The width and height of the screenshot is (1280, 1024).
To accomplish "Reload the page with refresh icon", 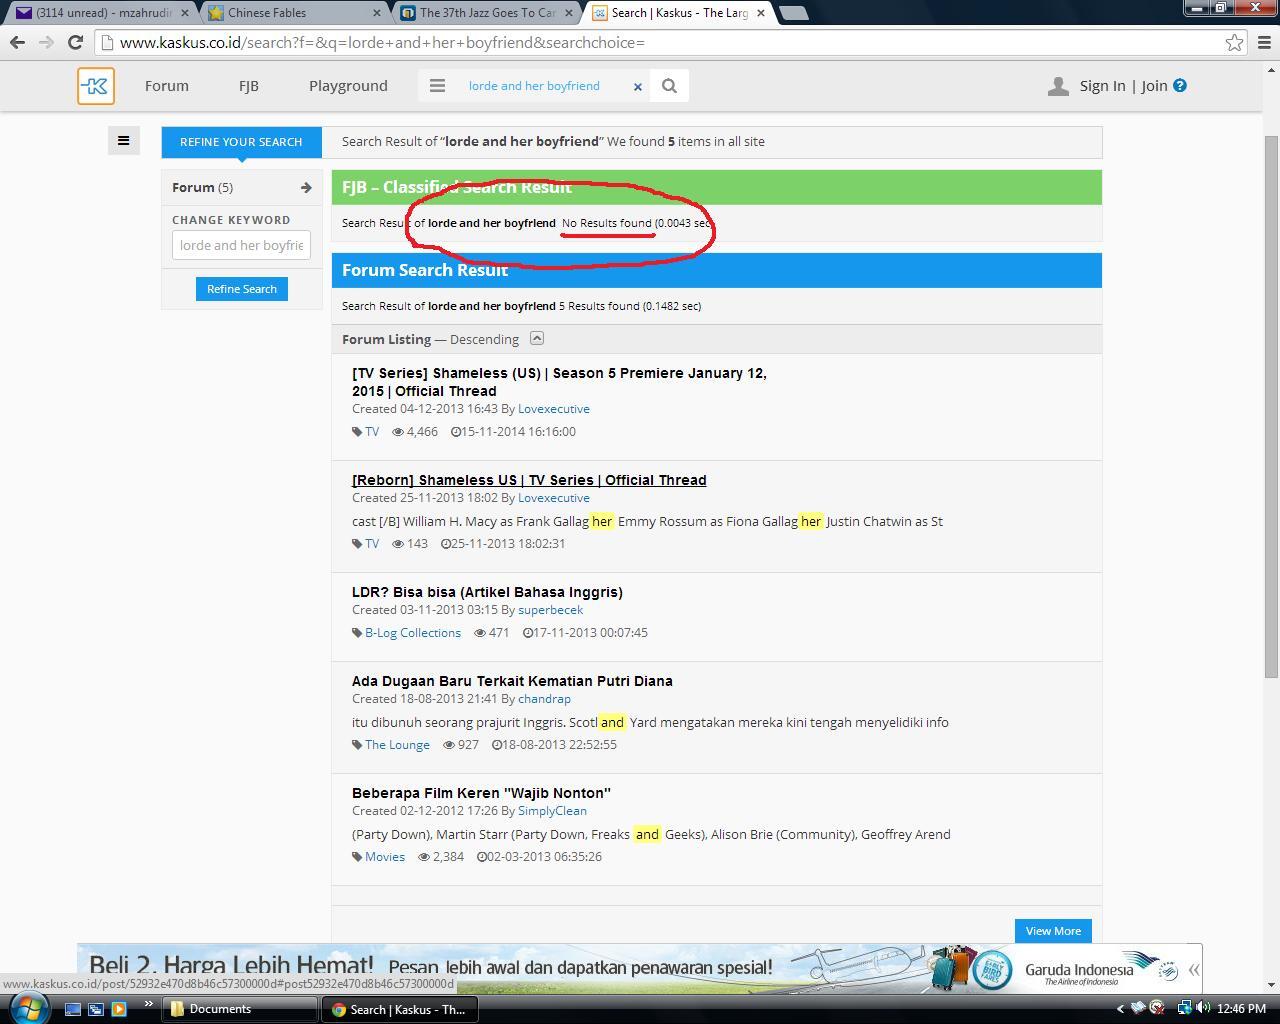I will (x=75, y=42).
